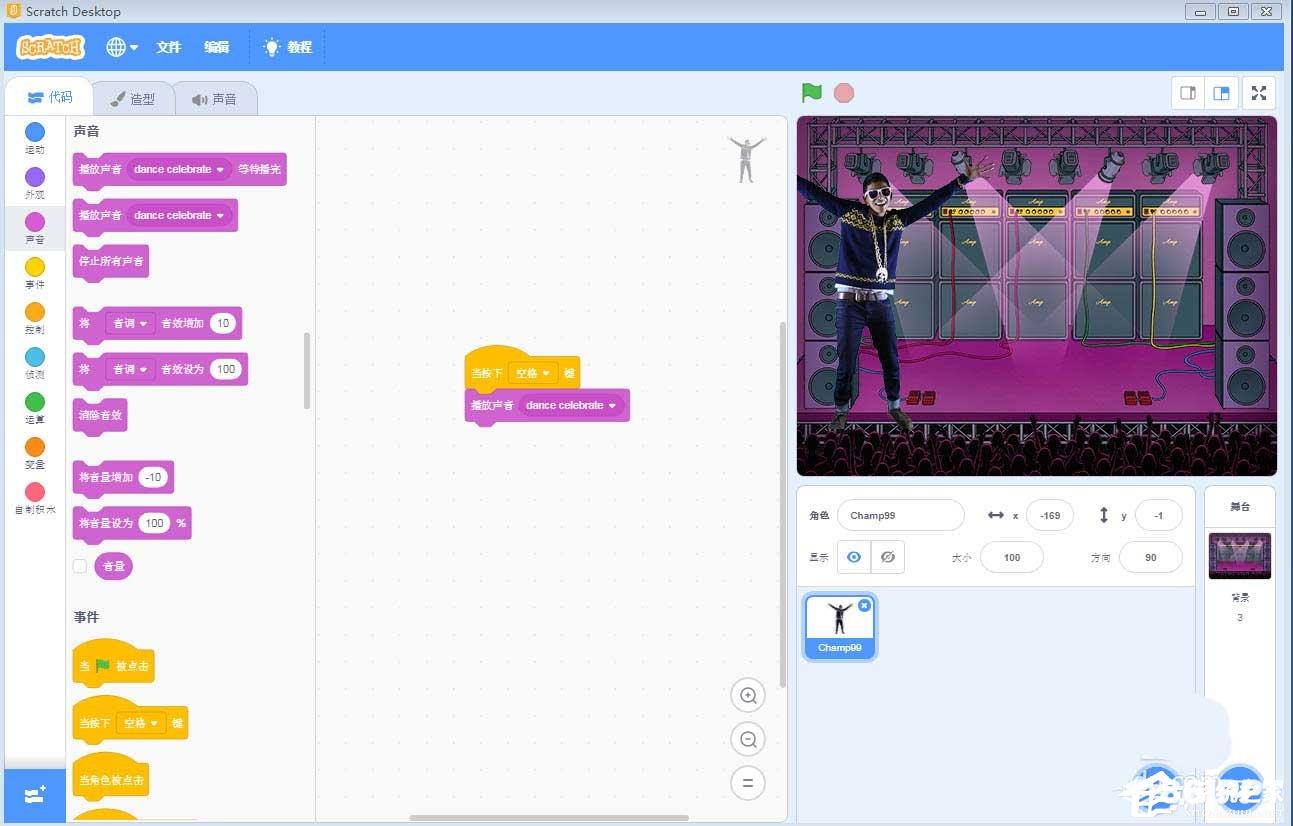Image resolution: width=1293 pixels, height=826 pixels.
Task: Click the block palette vertical scrollbar
Action: point(307,371)
